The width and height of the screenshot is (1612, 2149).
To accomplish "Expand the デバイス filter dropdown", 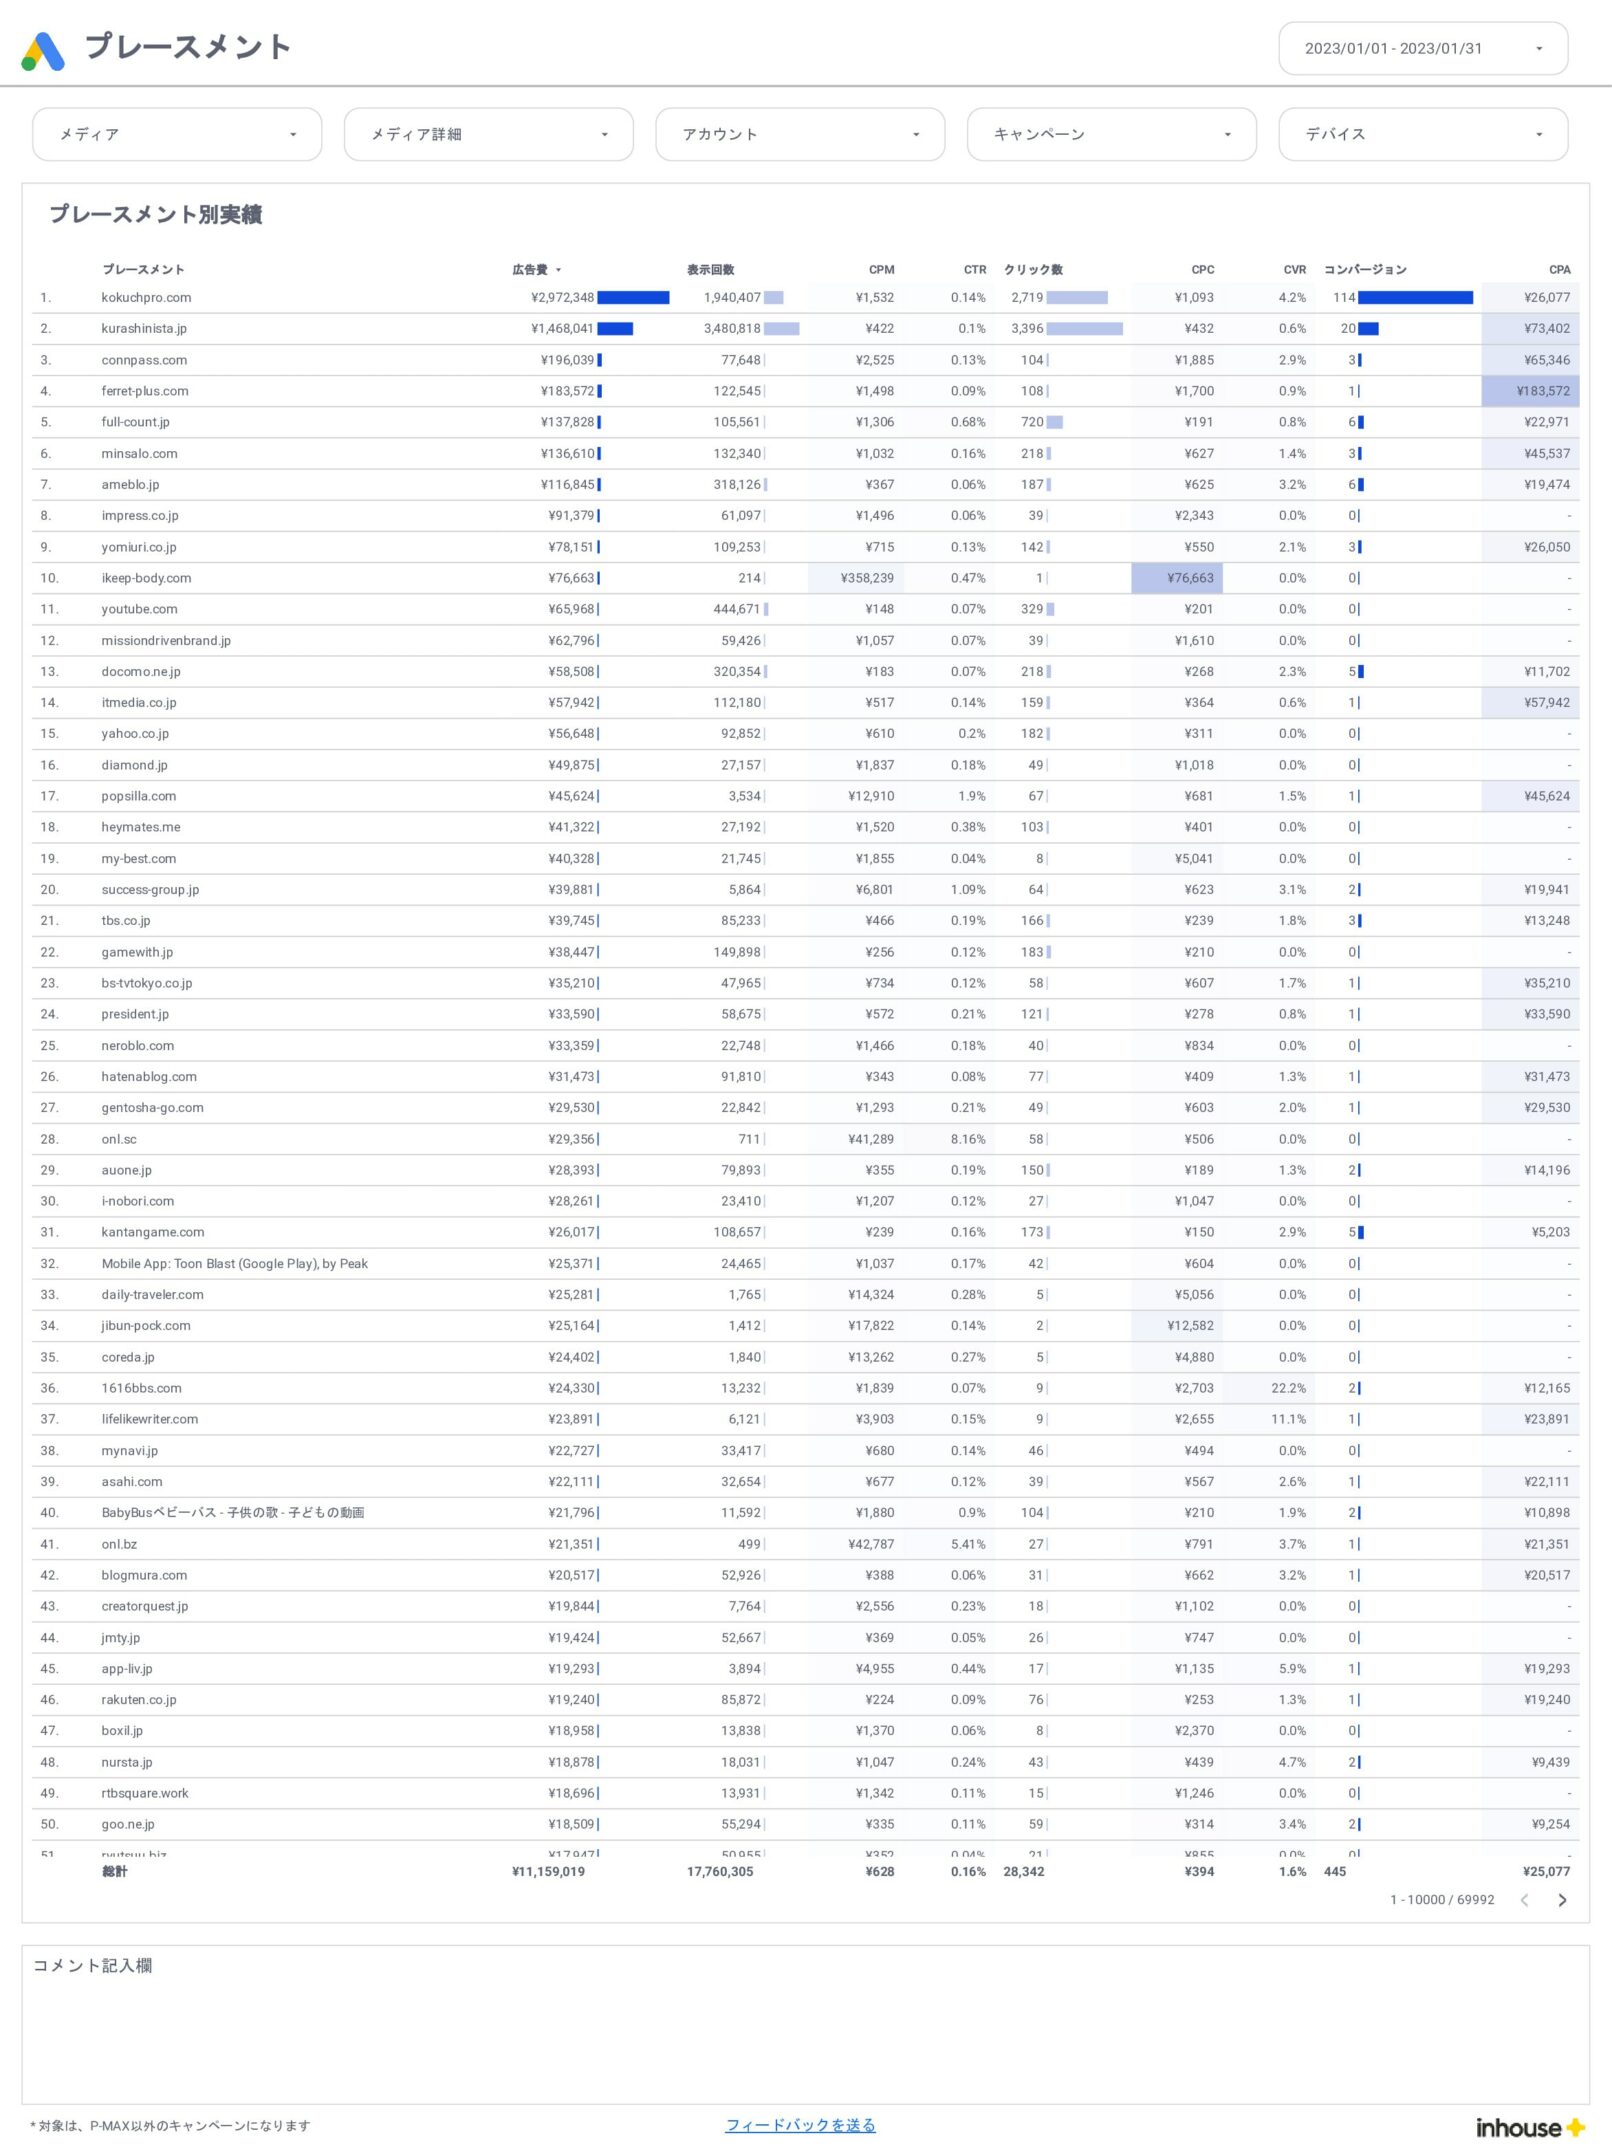I will pos(1422,134).
